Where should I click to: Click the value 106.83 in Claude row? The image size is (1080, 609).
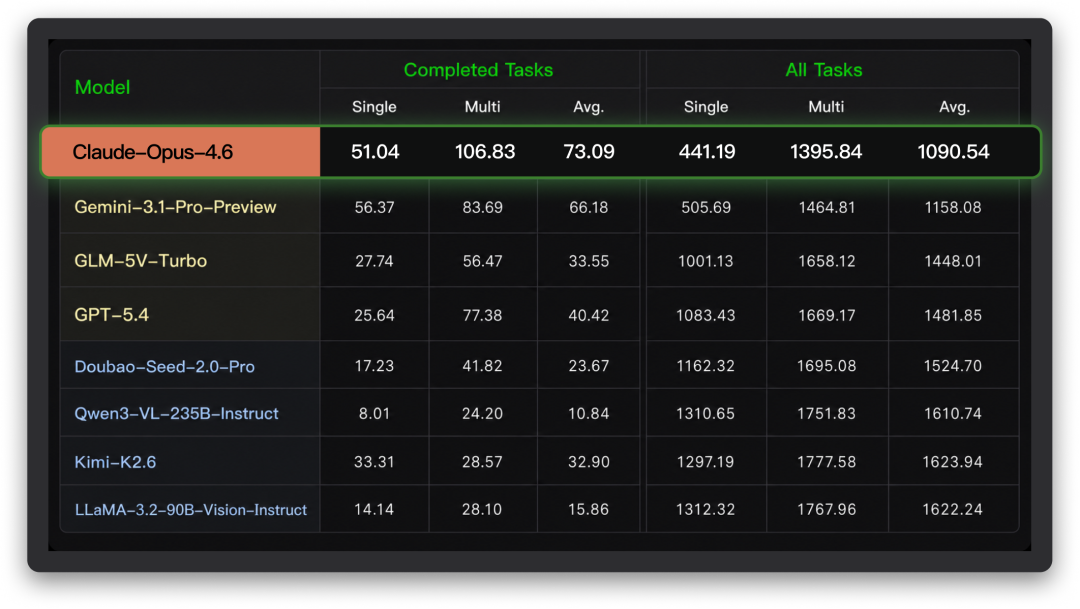click(x=485, y=152)
